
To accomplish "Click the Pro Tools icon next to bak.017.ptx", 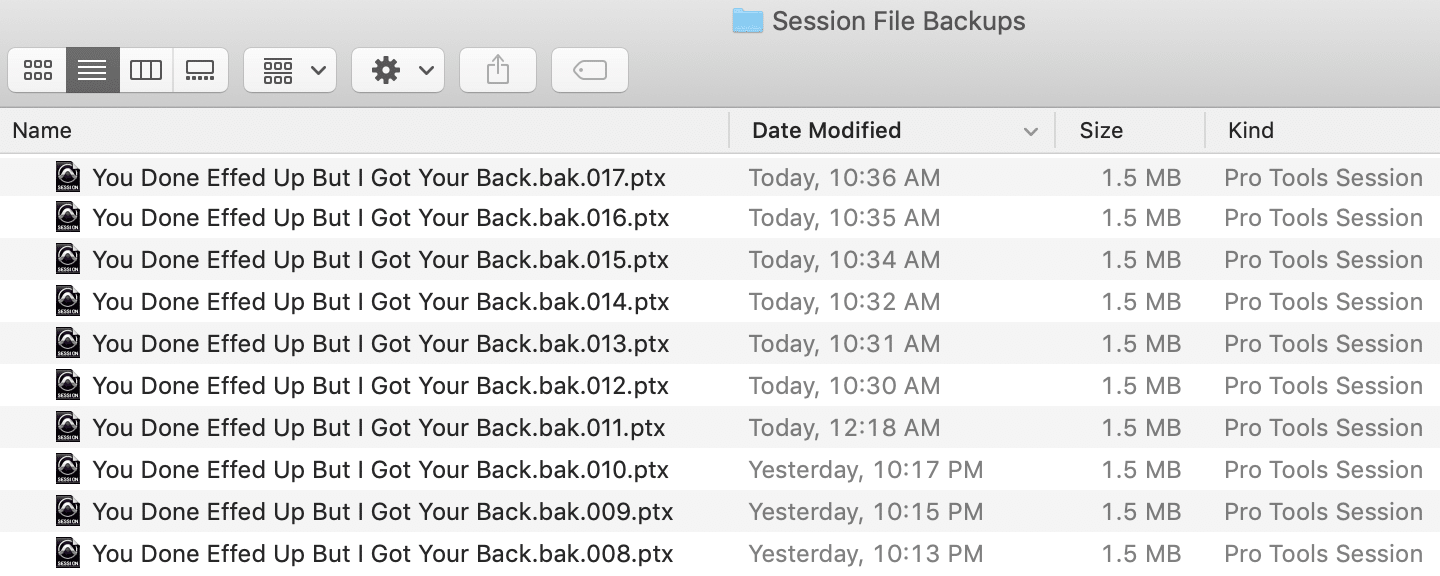I will click(68, 177).
